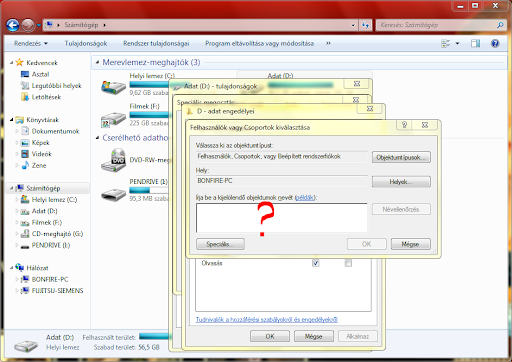Open the Help question mark icon

(495, 43)
